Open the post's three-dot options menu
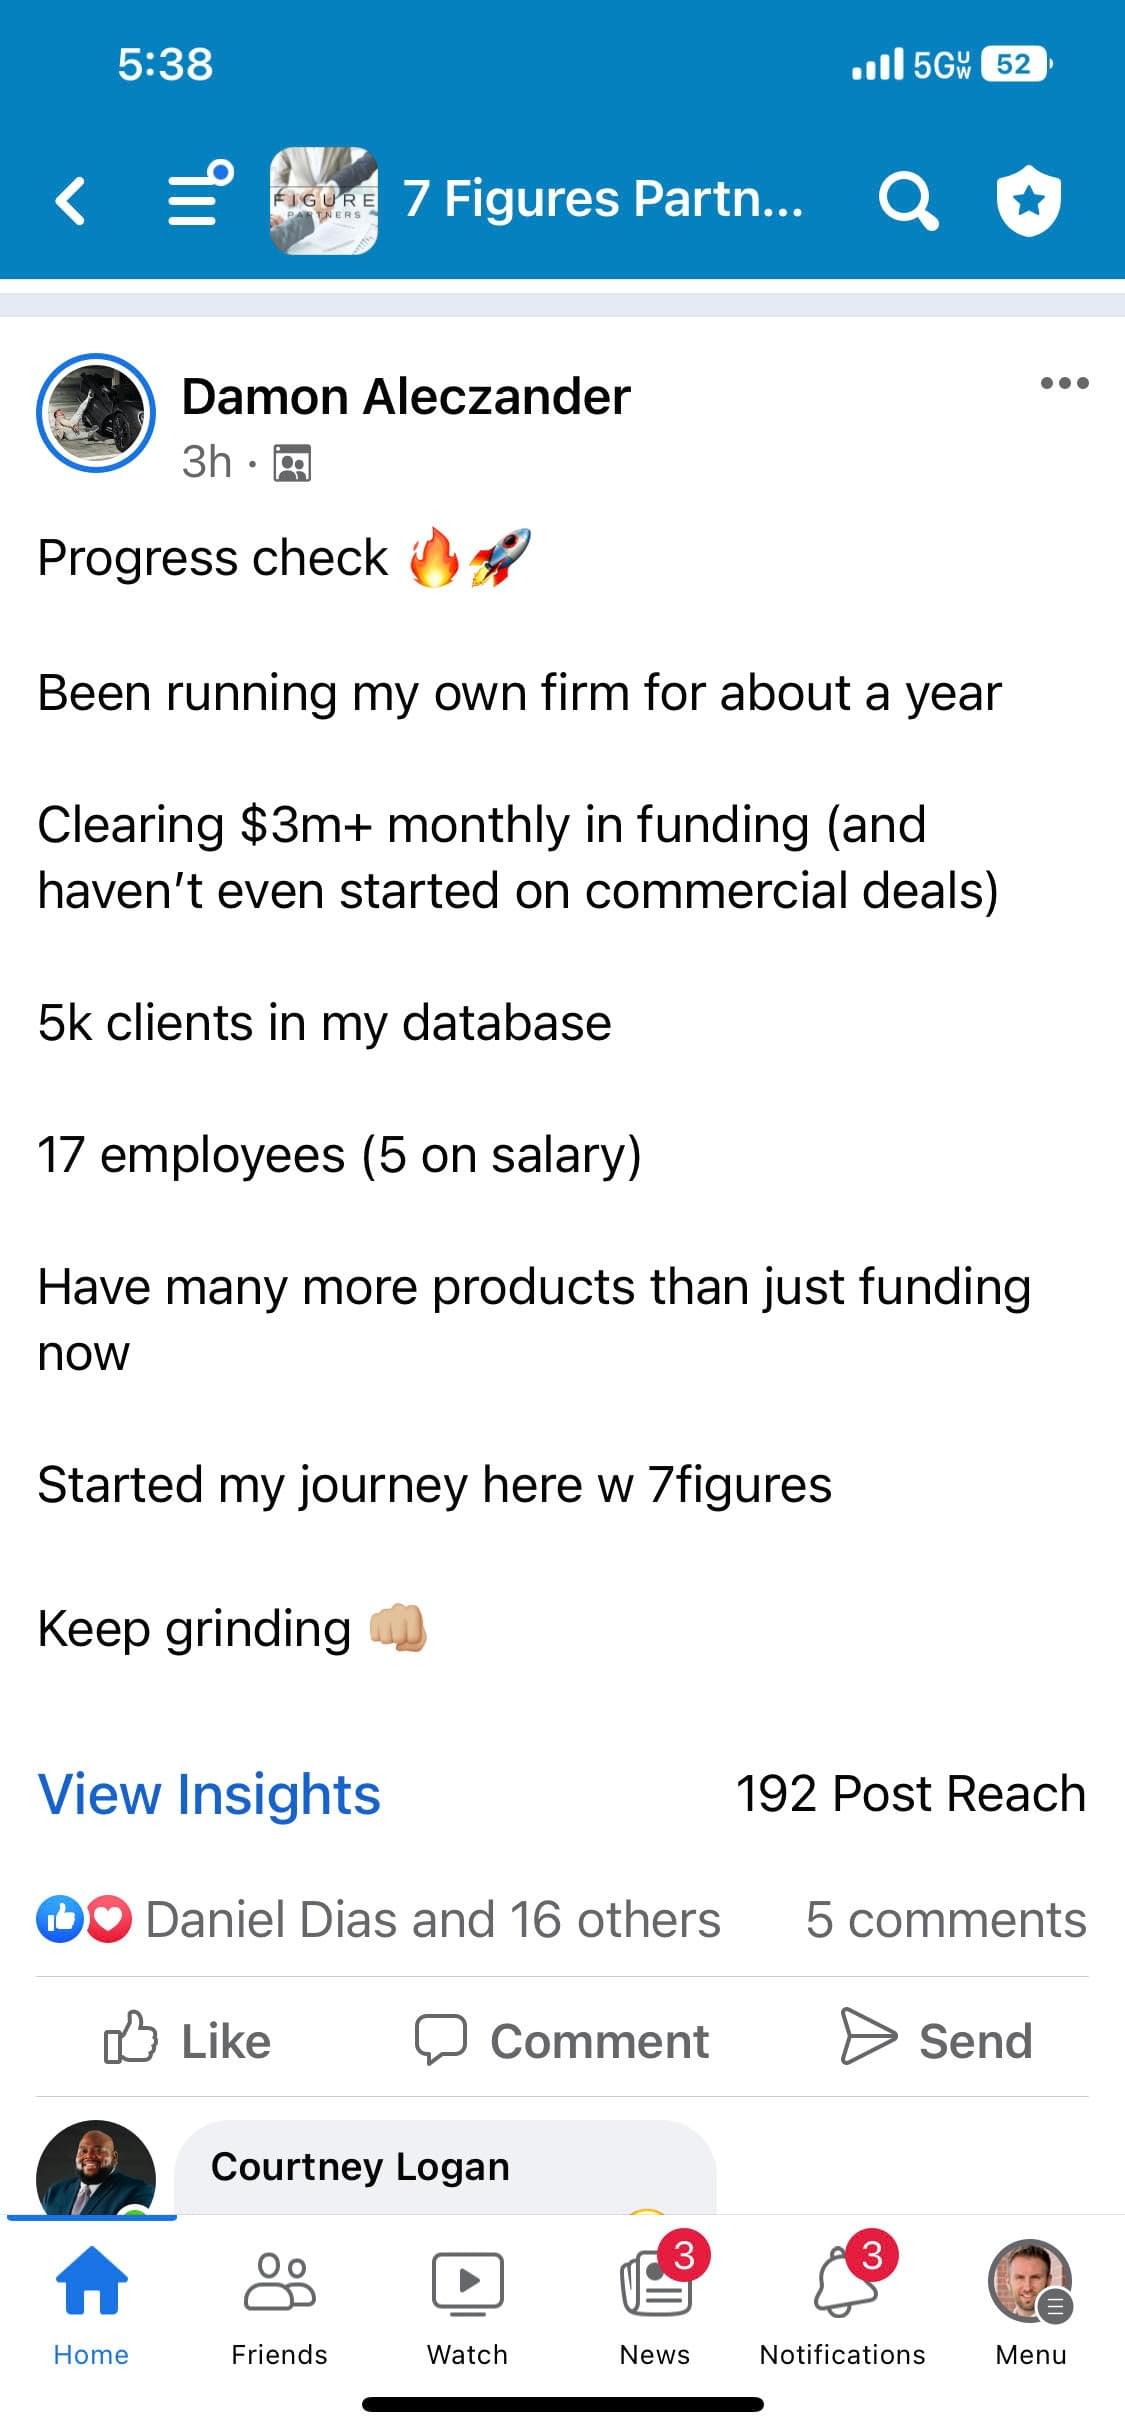 (x=1064, y=383)
